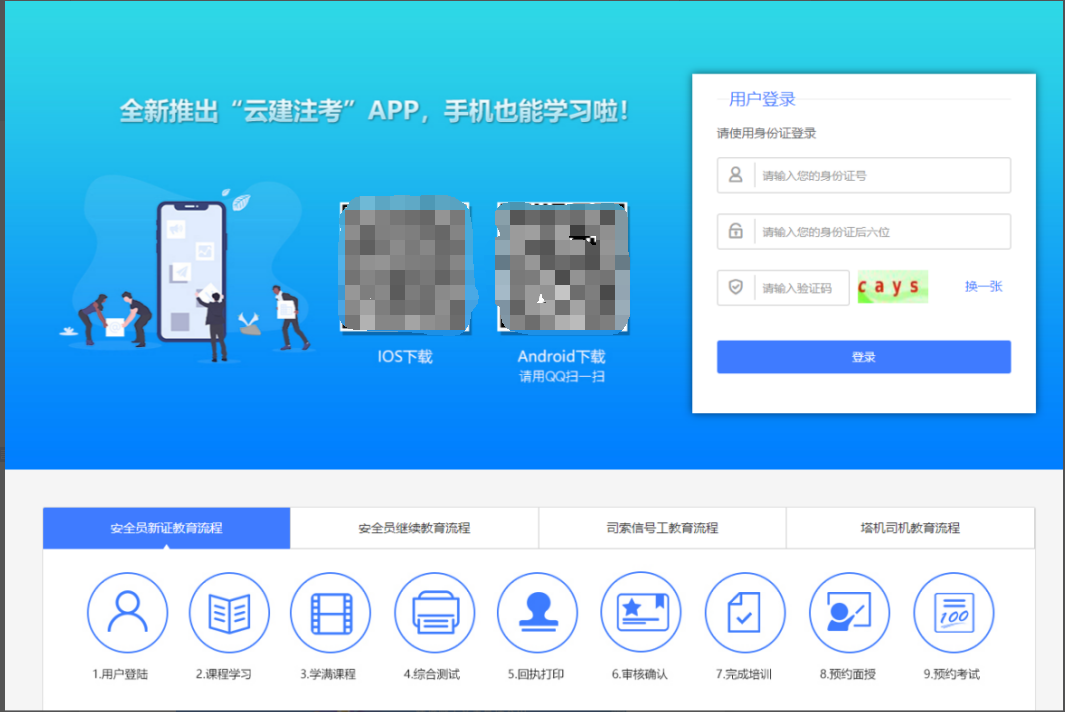The height and width of the screenshot is (712, 1065).
Task: Click the 用户登陆 person icon
Action: point(127,612)
